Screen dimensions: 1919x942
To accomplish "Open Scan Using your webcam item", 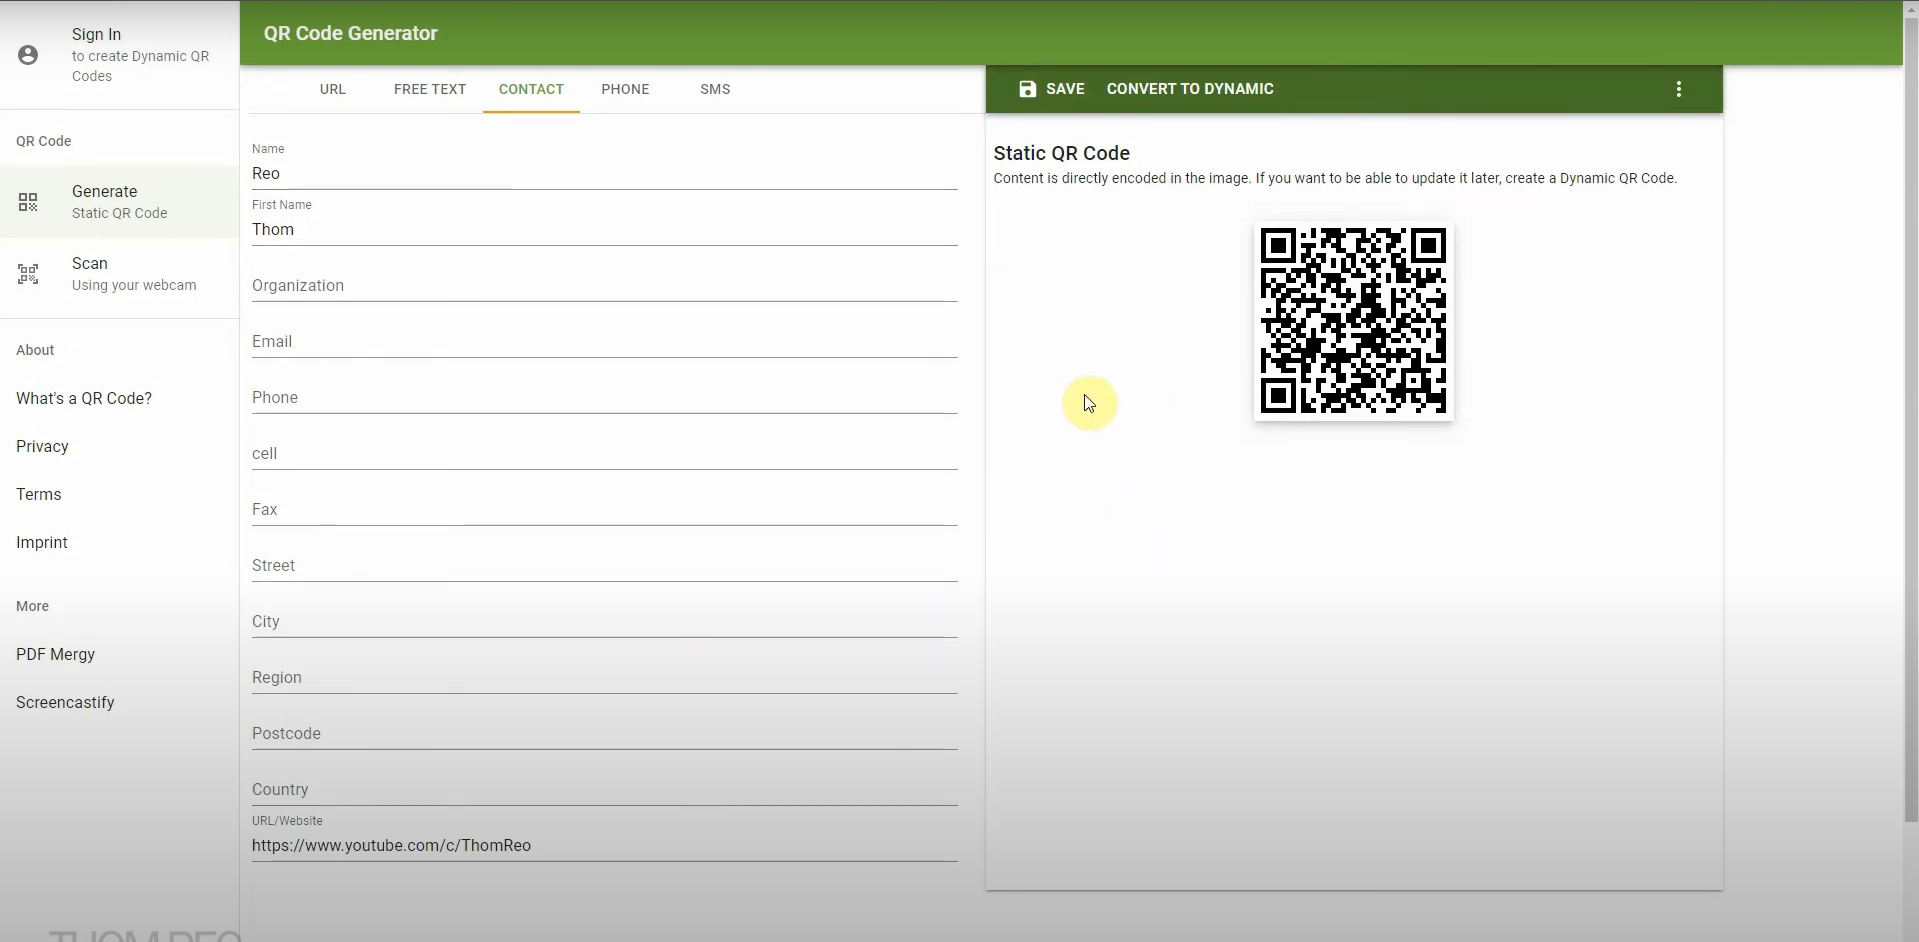I will click(120, 274).
